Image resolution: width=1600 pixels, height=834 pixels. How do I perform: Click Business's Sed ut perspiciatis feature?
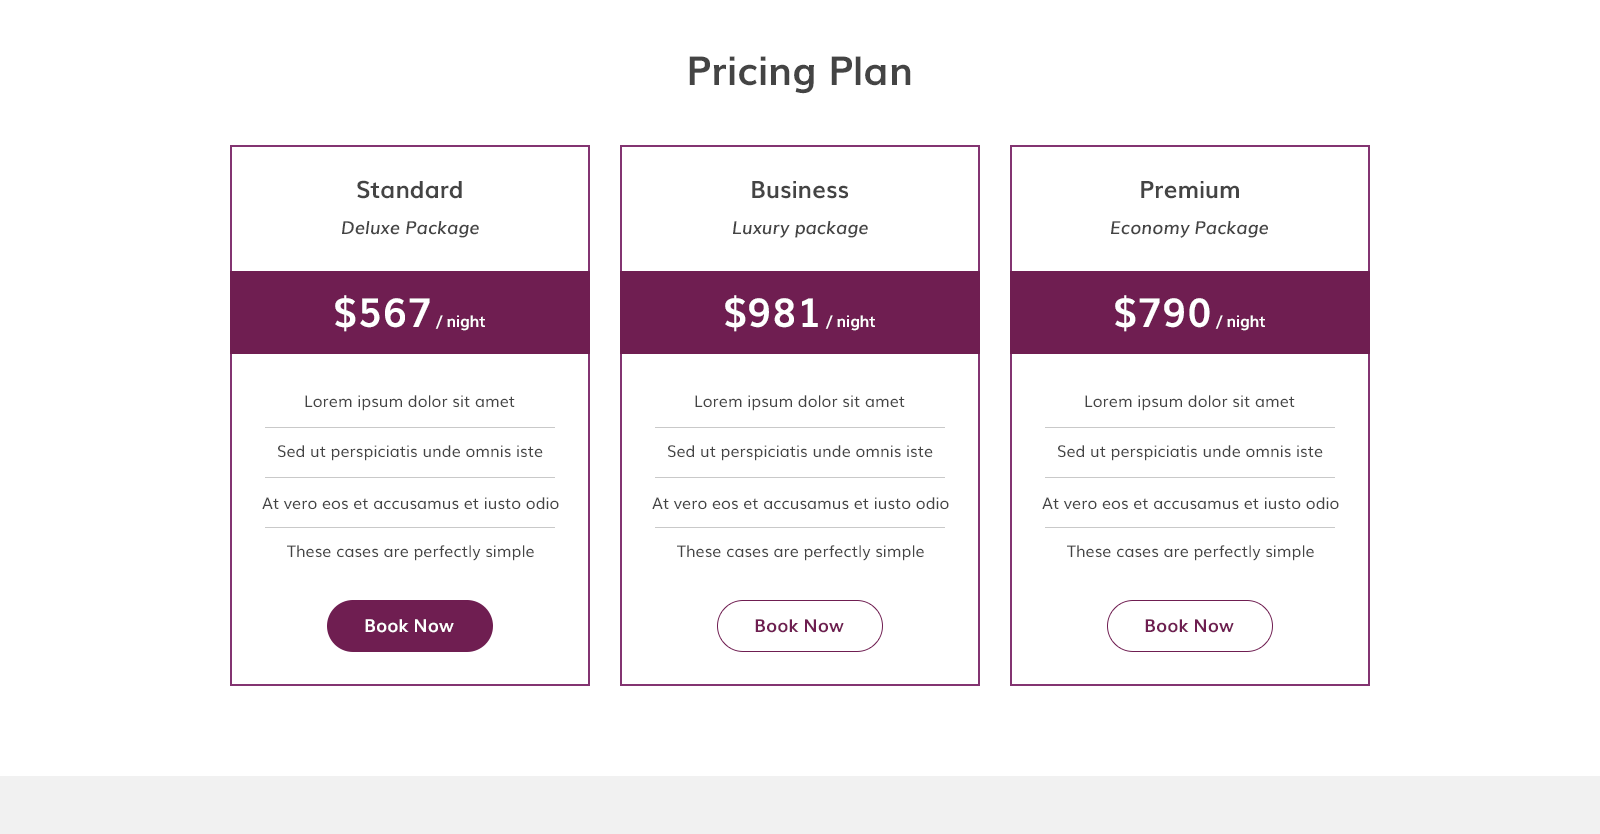tap(800, 452)
